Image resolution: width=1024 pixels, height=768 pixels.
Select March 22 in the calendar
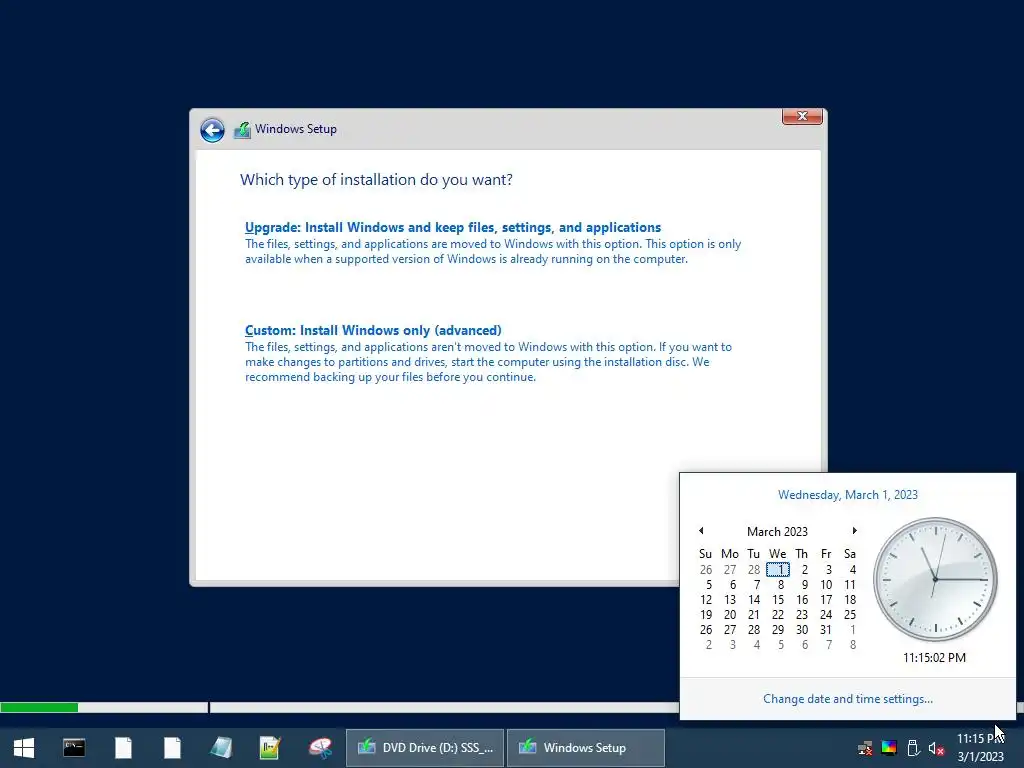(778, 615)
